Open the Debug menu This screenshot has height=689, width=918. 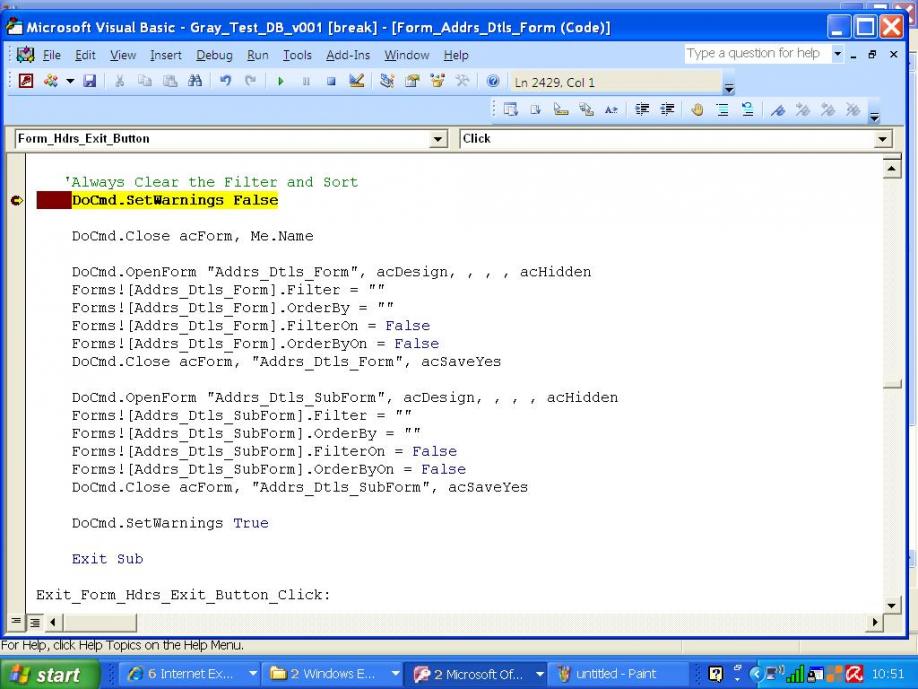click(214, 55)
